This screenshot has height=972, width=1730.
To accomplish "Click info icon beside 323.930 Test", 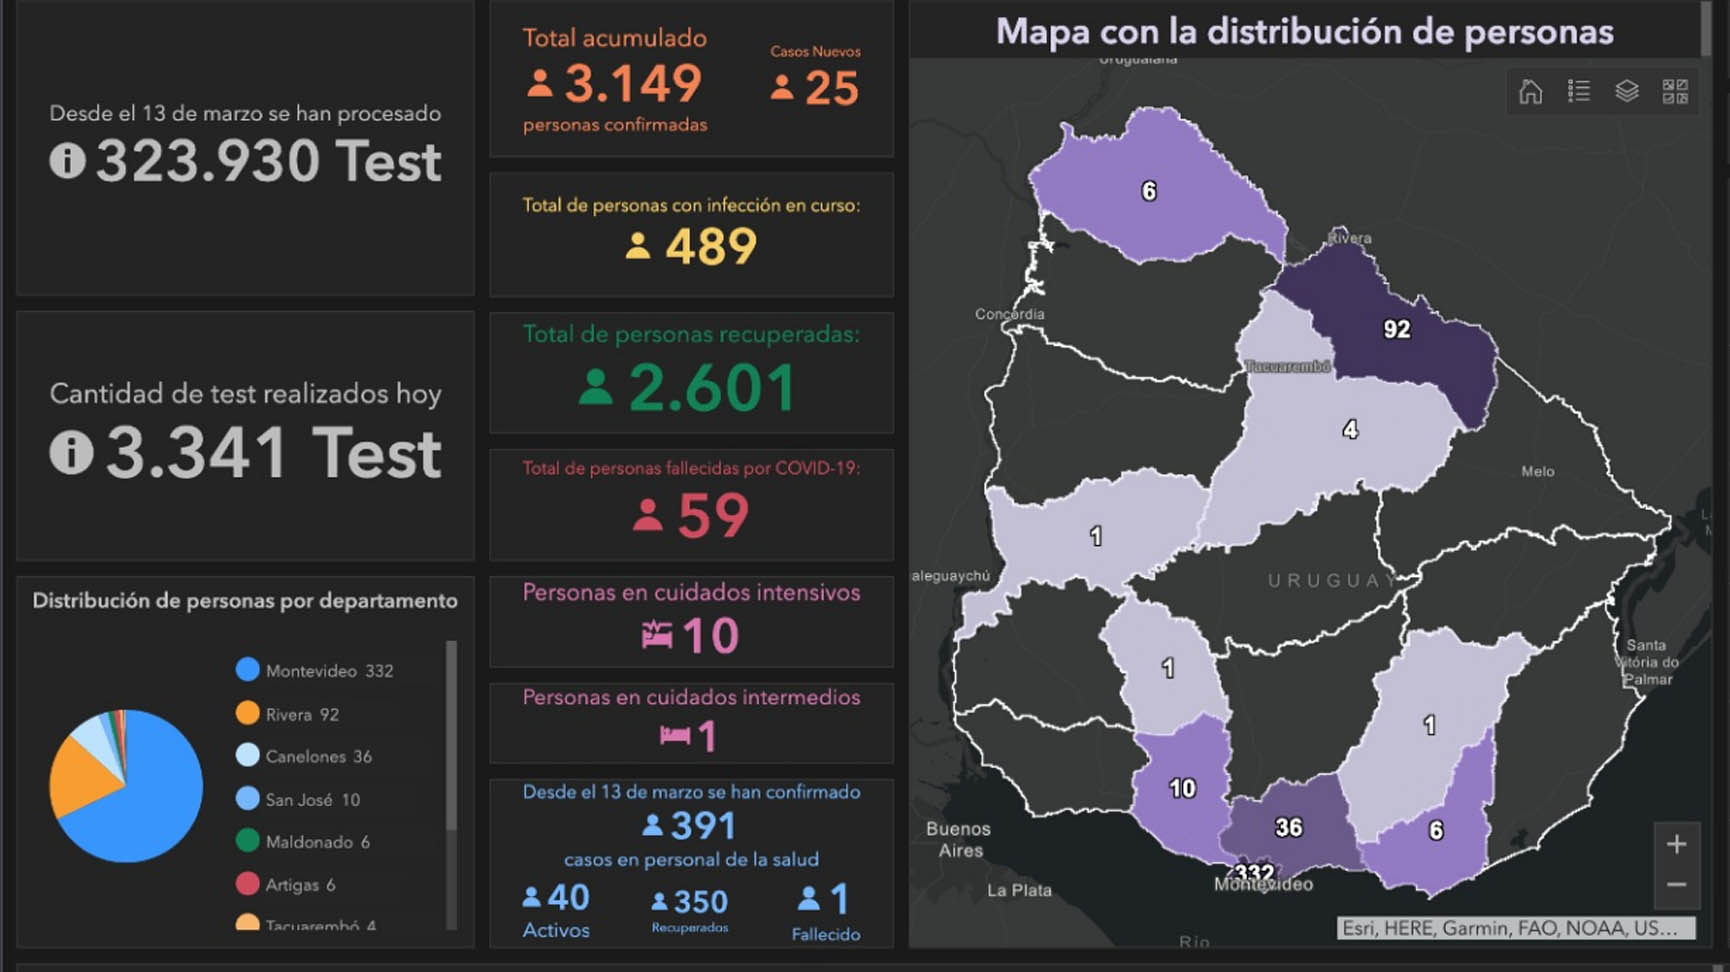I will [x=68, y=161].
